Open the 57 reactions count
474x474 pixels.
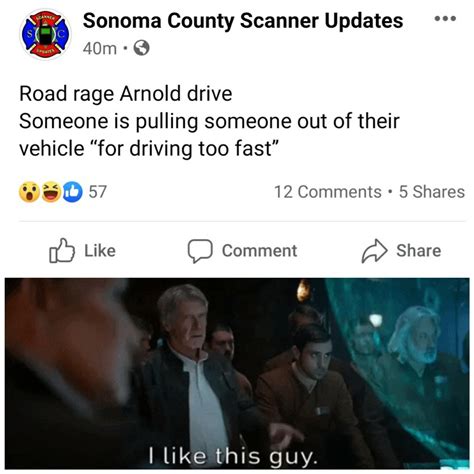[97, 192]
